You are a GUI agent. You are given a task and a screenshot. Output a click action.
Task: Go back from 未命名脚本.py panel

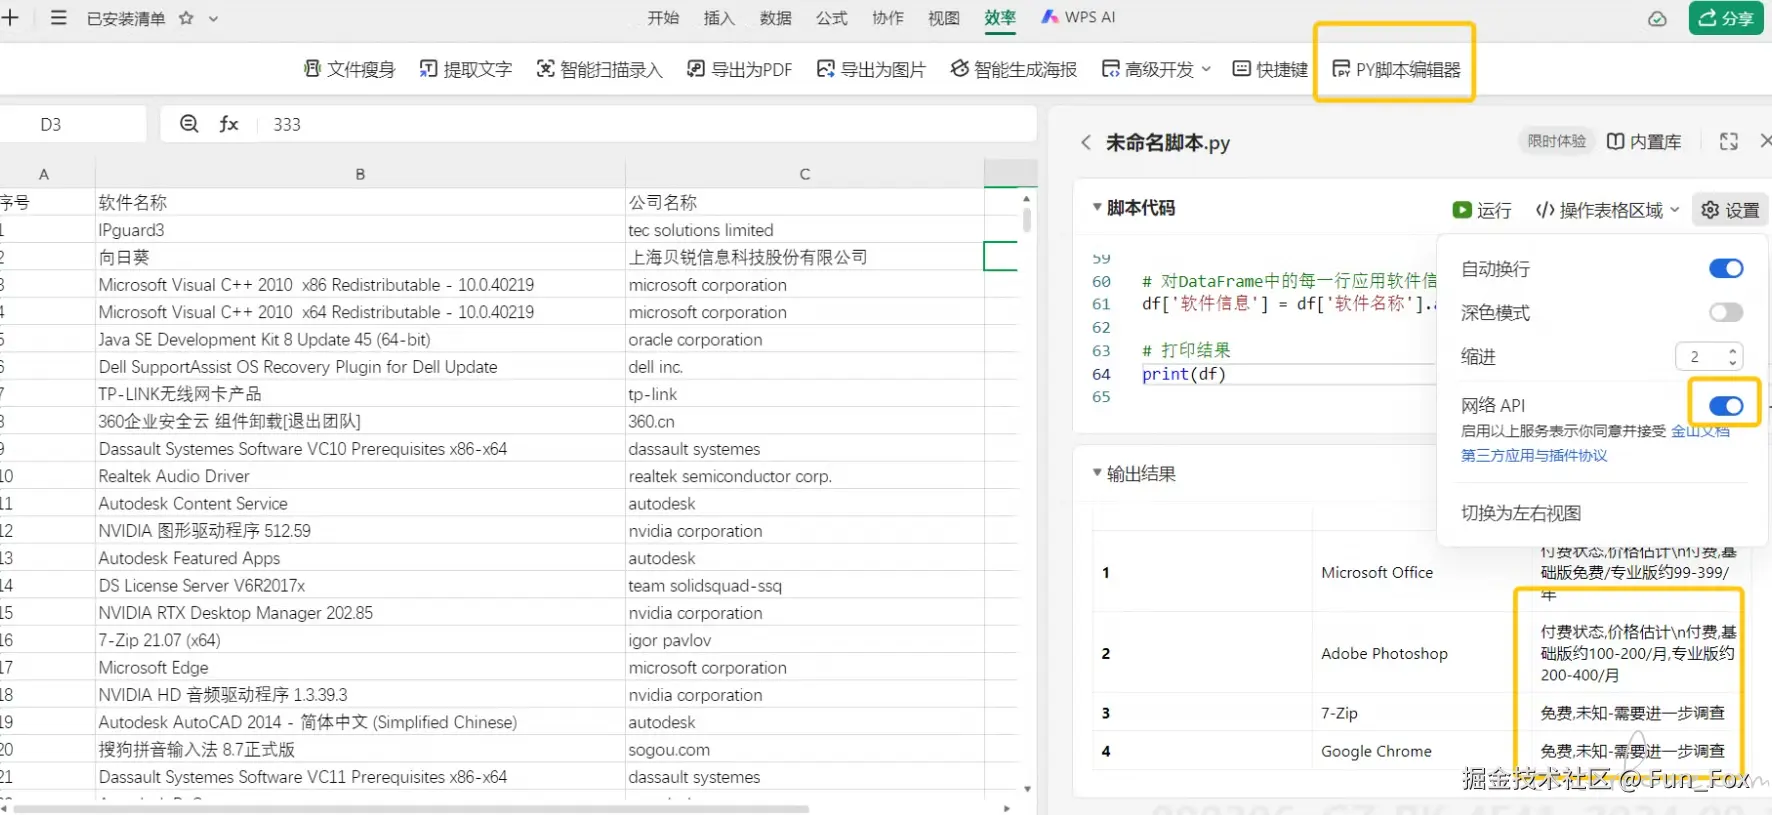coord(1086,142)
